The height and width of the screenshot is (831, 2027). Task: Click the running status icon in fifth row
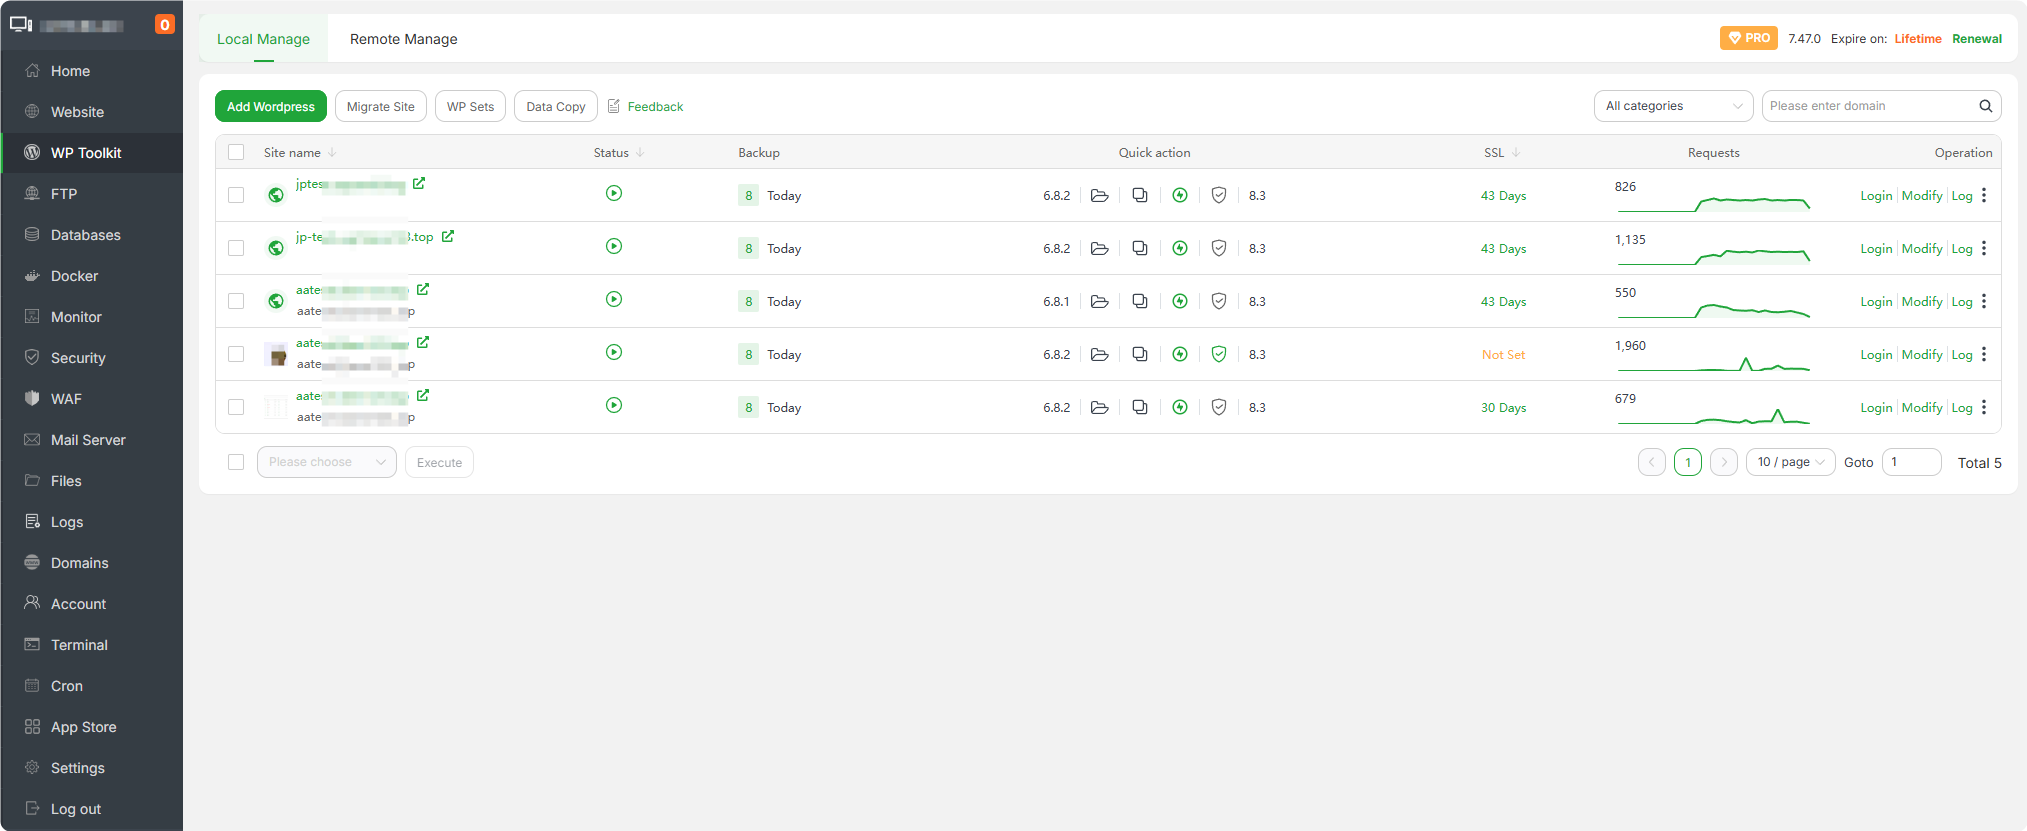[614, 406]
